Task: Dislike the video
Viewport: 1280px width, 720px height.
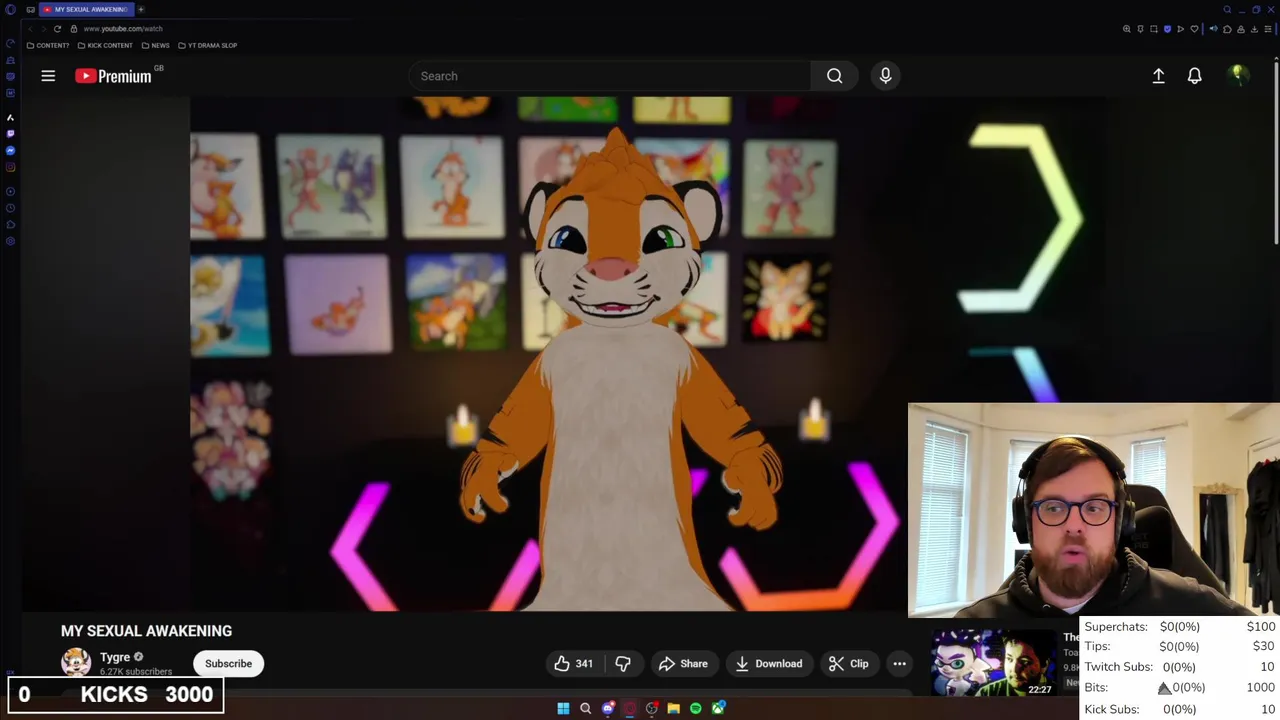Action: point(622,664)
